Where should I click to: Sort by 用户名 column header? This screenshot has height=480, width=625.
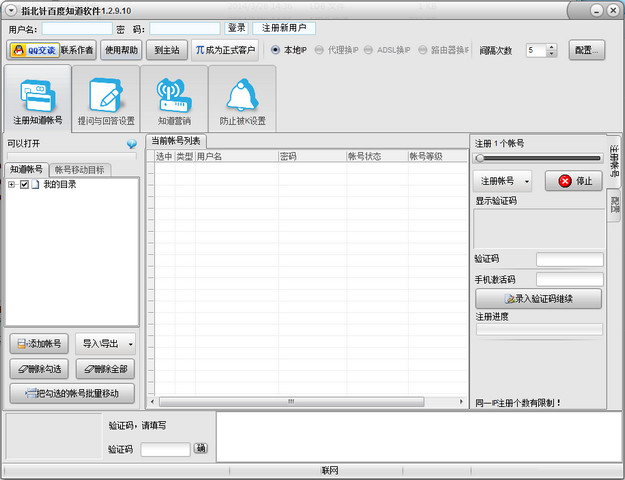click(237, 156)
